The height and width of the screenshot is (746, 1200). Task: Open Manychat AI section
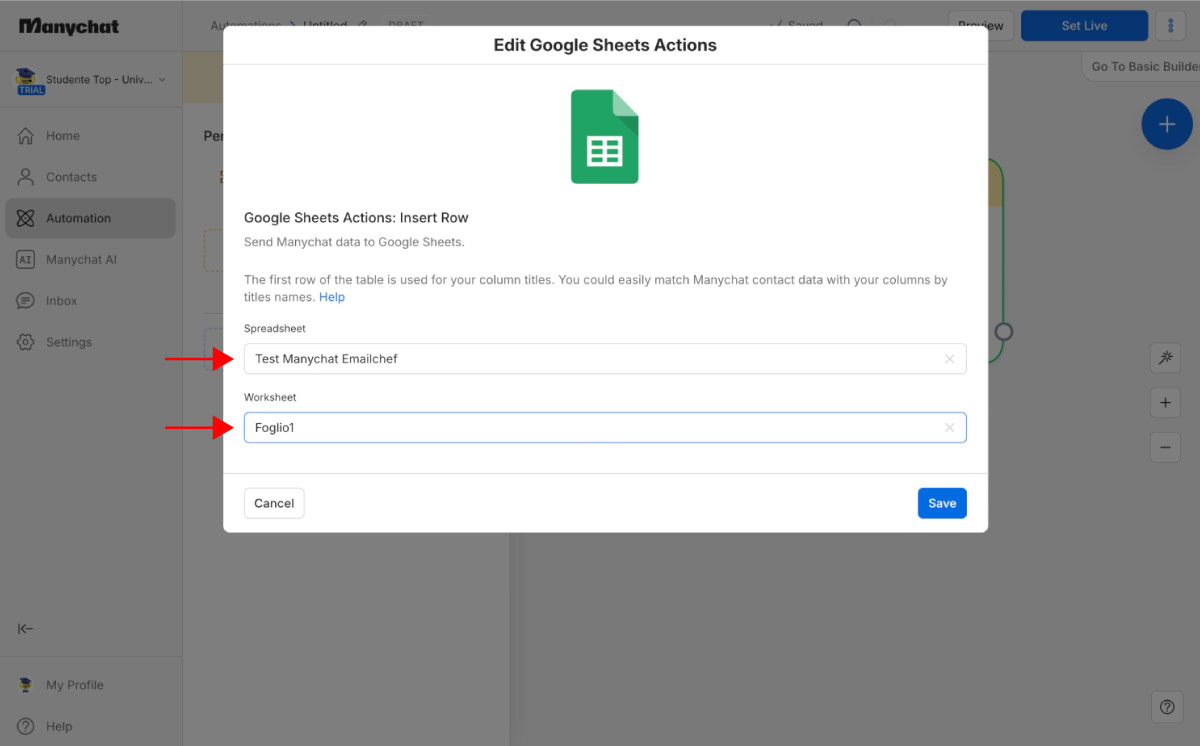click(x=90, y=259)
